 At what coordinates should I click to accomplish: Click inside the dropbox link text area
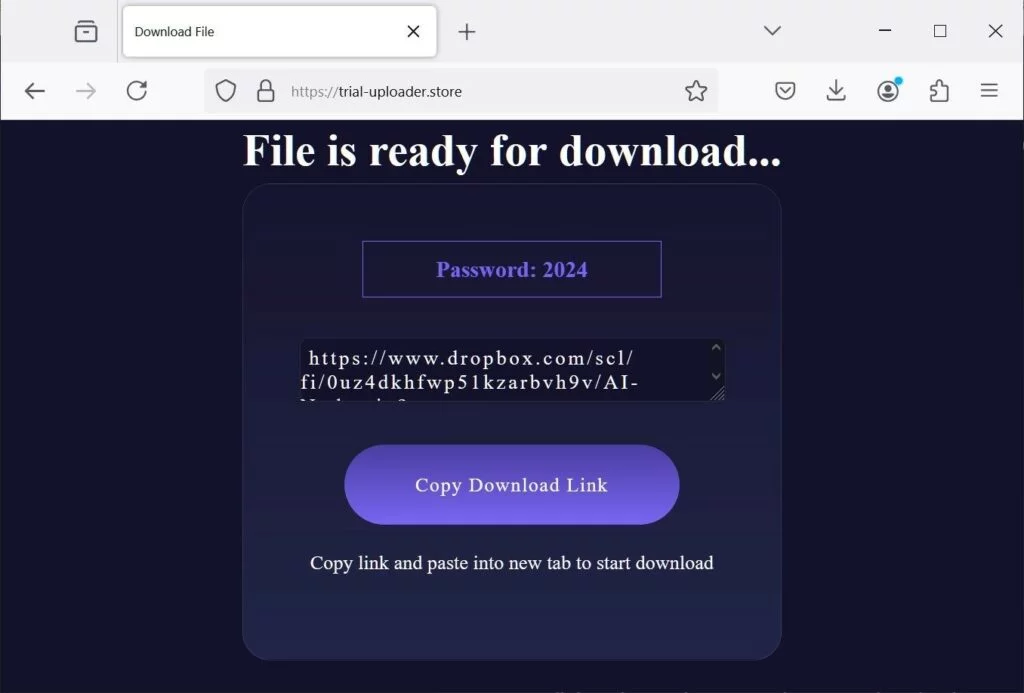pyautogui.click(x=506, y=370)
